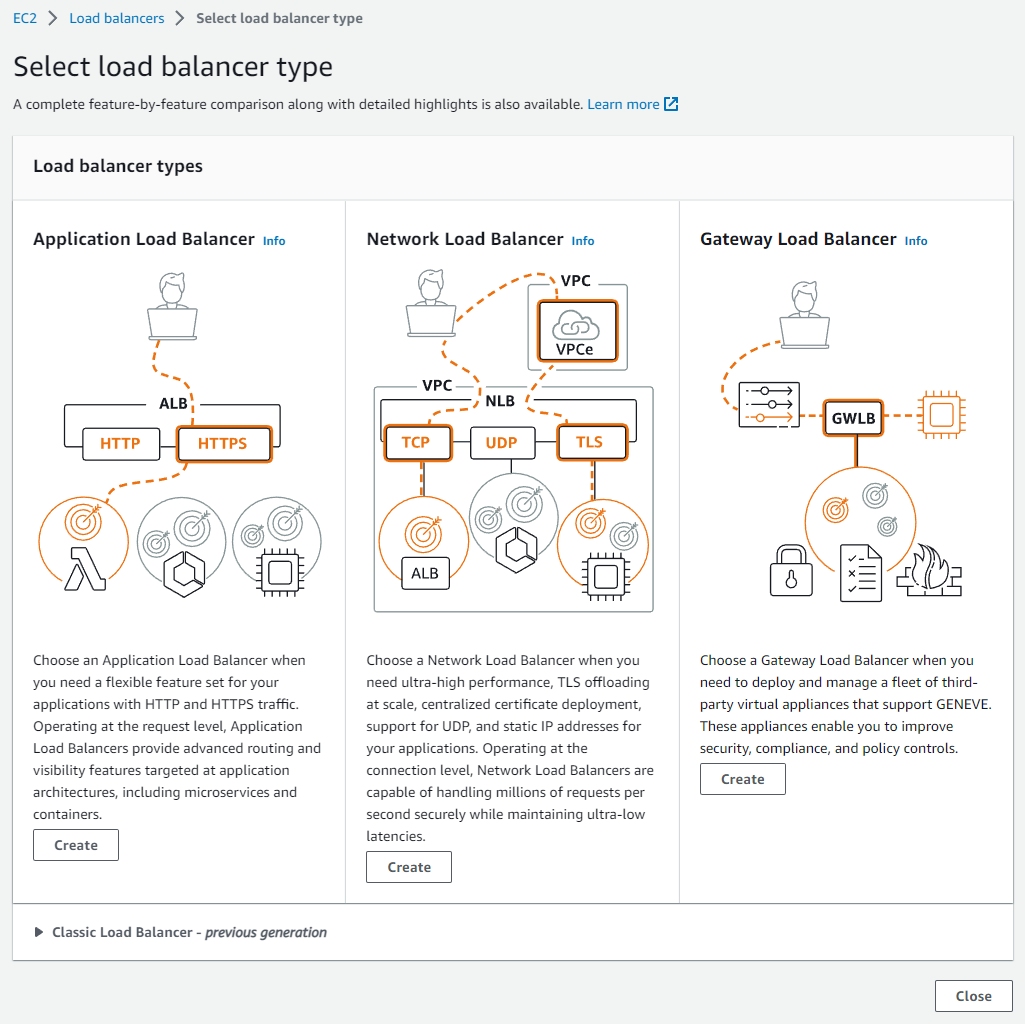Click the GWLB box in Gateway diagram
The width and height of the screenshot is (1025, 1024).
coord(853,418)
